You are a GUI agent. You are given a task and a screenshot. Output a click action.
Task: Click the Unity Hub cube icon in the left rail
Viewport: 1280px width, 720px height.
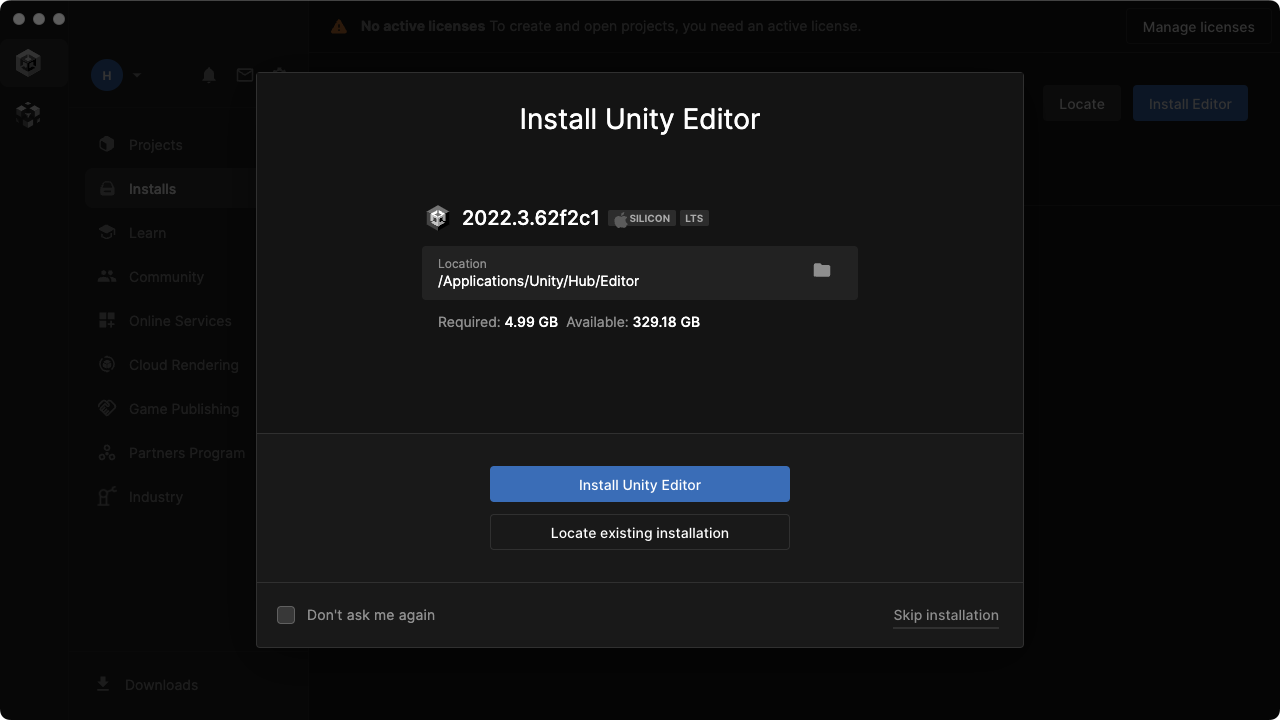[x=28, y=63]
